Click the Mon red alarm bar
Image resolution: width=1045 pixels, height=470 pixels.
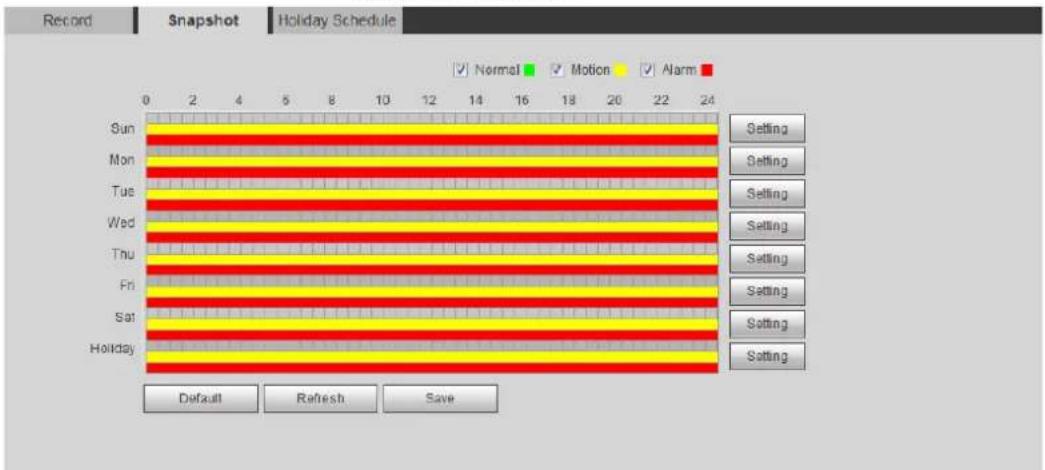point(432,173)
